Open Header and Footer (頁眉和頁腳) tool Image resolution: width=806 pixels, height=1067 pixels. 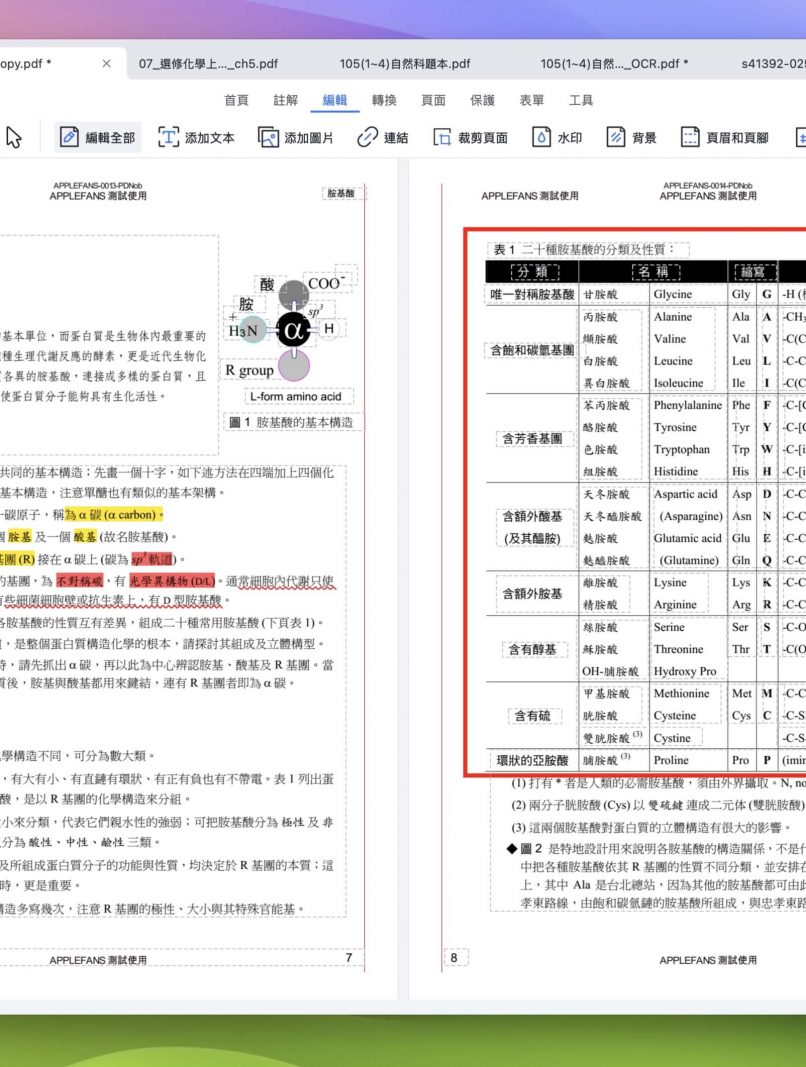pyautogui.click(x=724, y=138)
